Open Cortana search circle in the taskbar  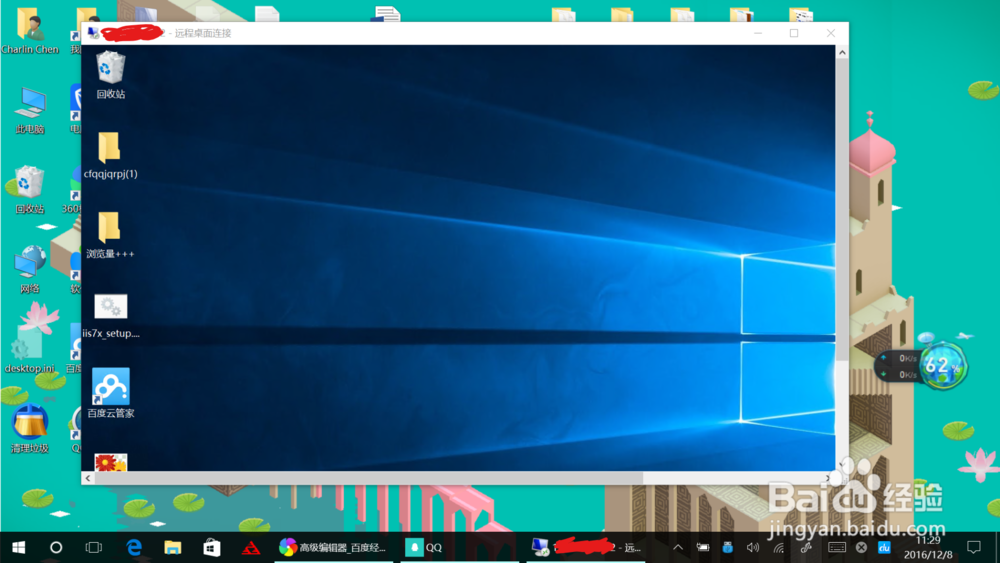coord(56,547)
